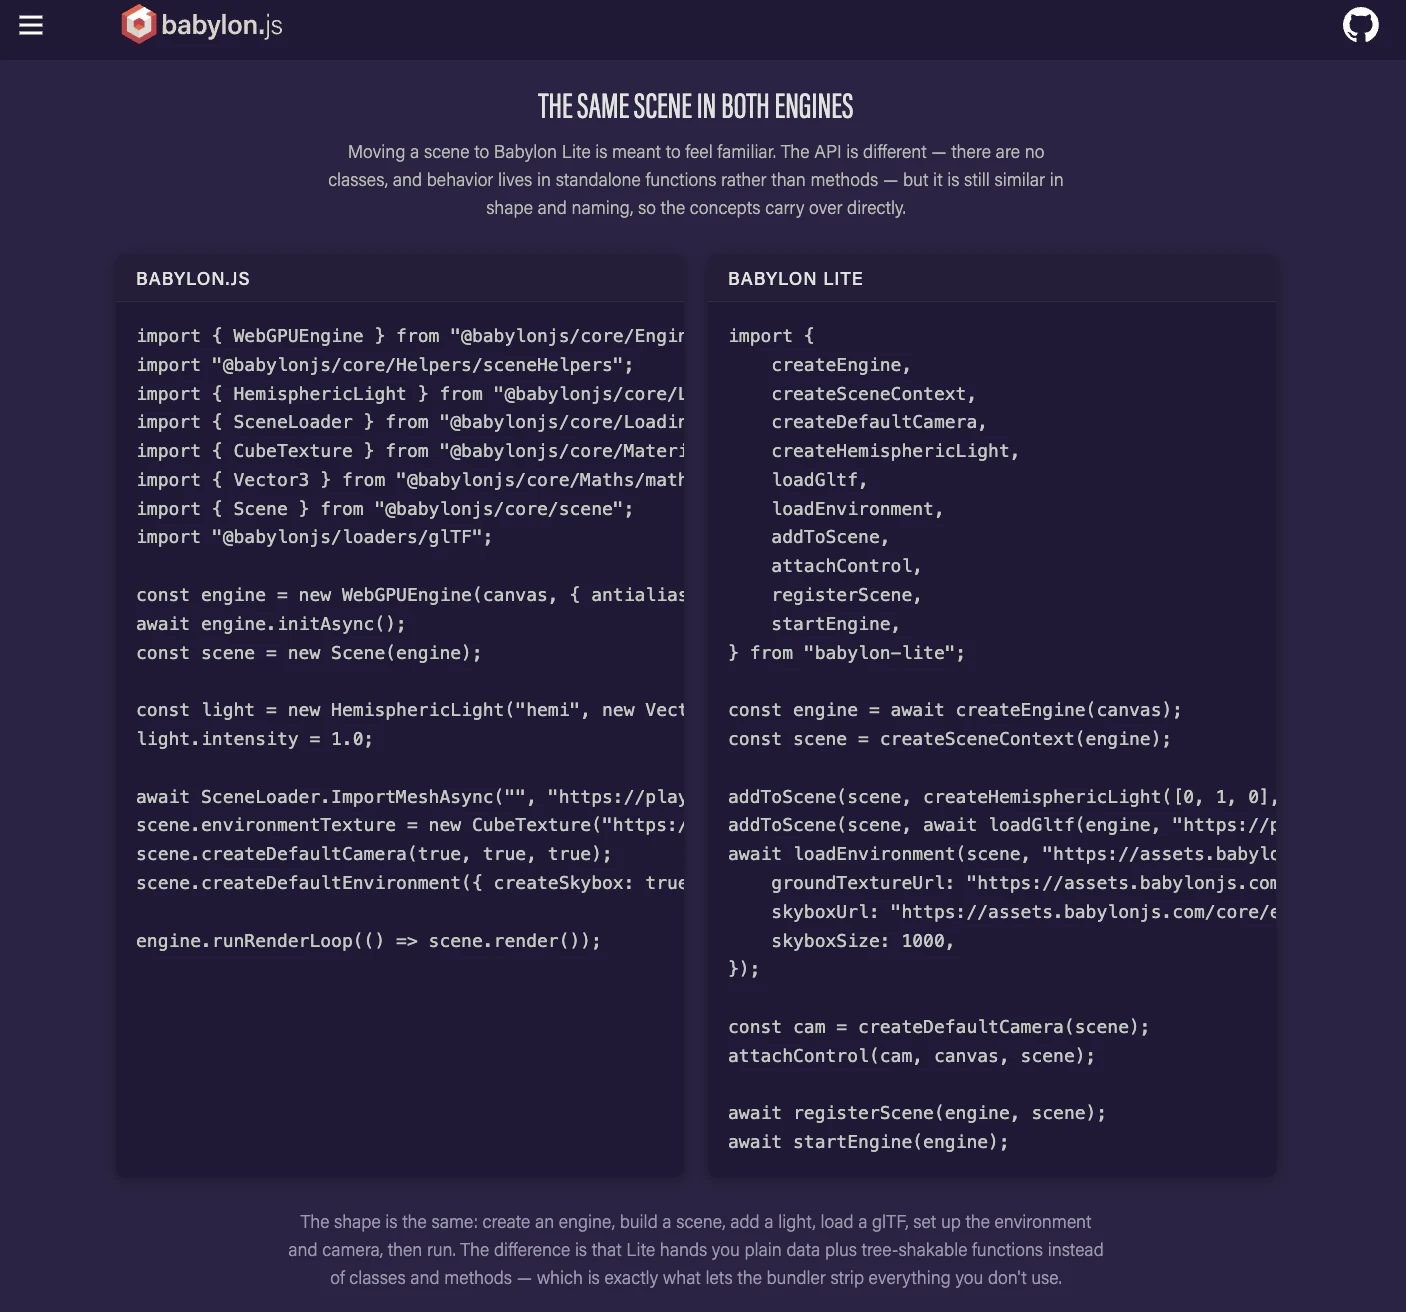The height and width of the screenshot is (1312, 1406).
Task: Click the line importing "{ SceneLoader }"
Action: [x=410, y=422]
